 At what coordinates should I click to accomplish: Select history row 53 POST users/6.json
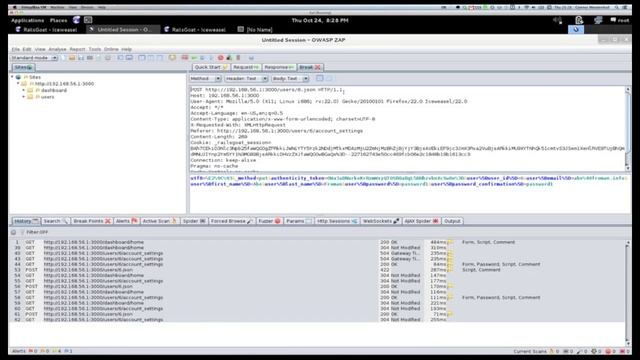pos(317,270)
